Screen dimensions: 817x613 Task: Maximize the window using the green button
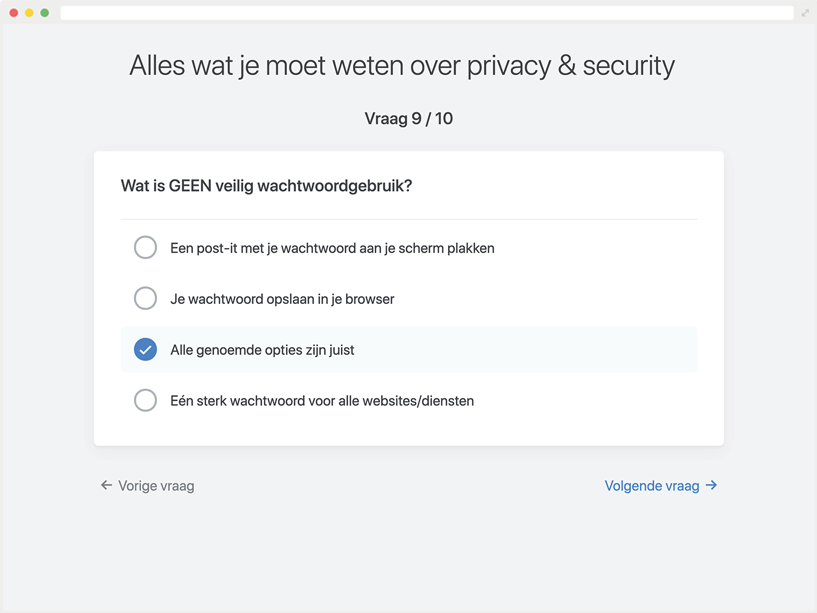[44, 13]
